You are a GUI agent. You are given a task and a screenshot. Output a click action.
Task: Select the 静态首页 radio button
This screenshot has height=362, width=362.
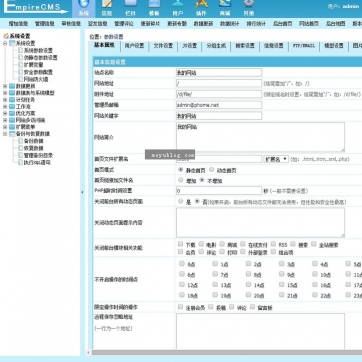181,170
